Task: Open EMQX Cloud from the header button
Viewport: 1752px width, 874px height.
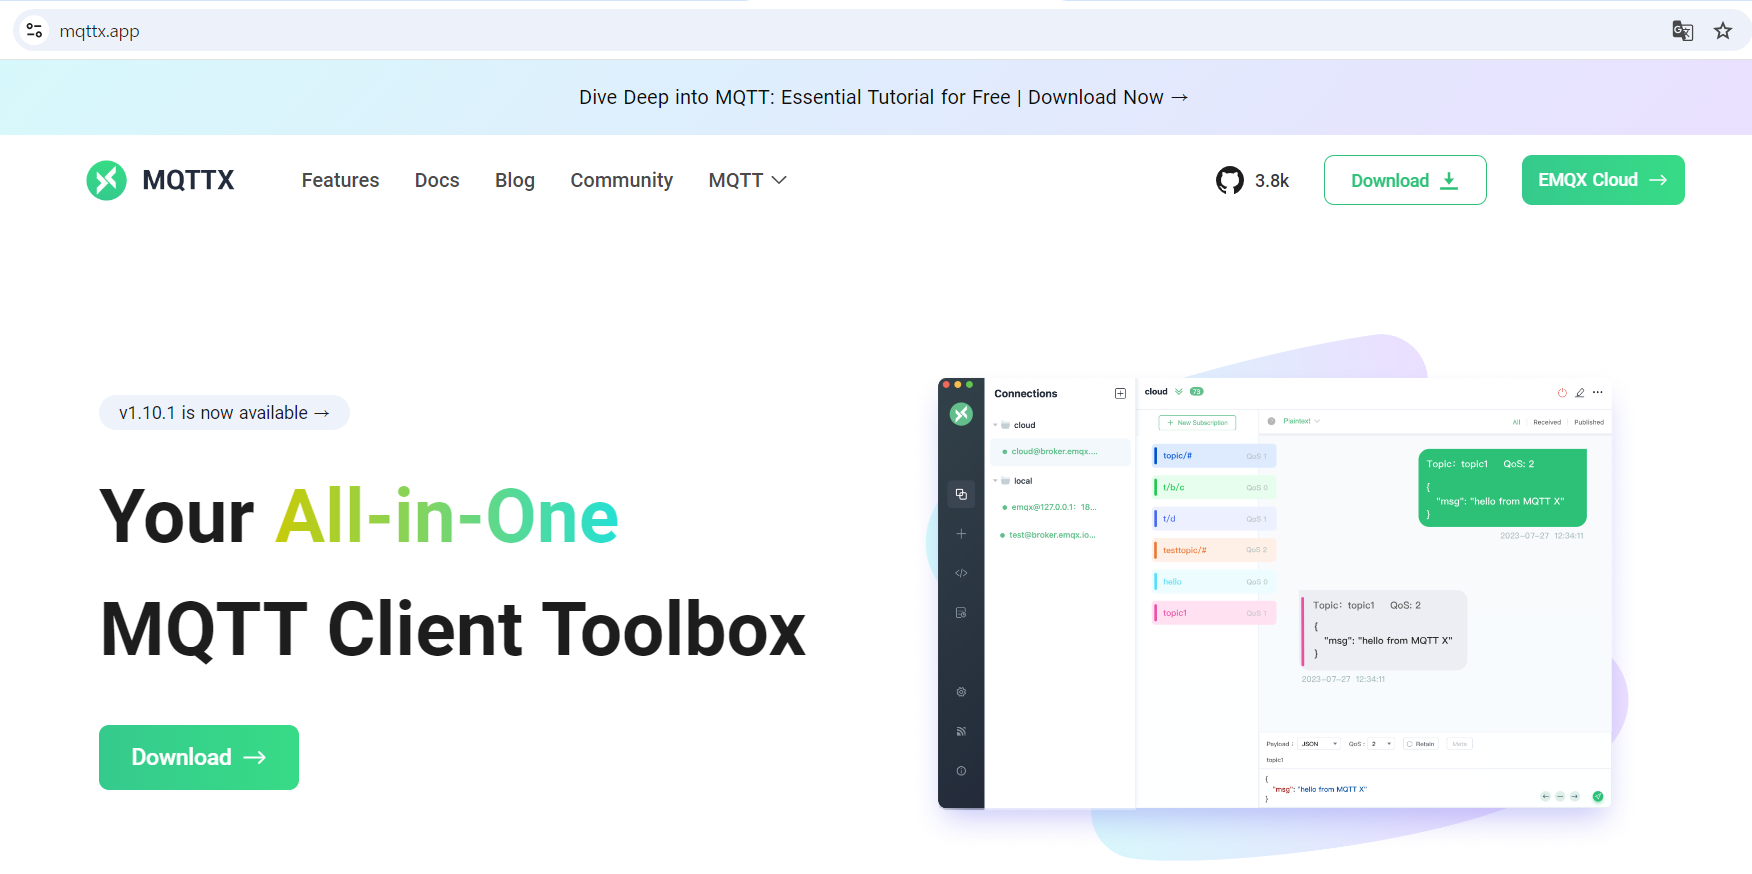Action: point(1603,180)
